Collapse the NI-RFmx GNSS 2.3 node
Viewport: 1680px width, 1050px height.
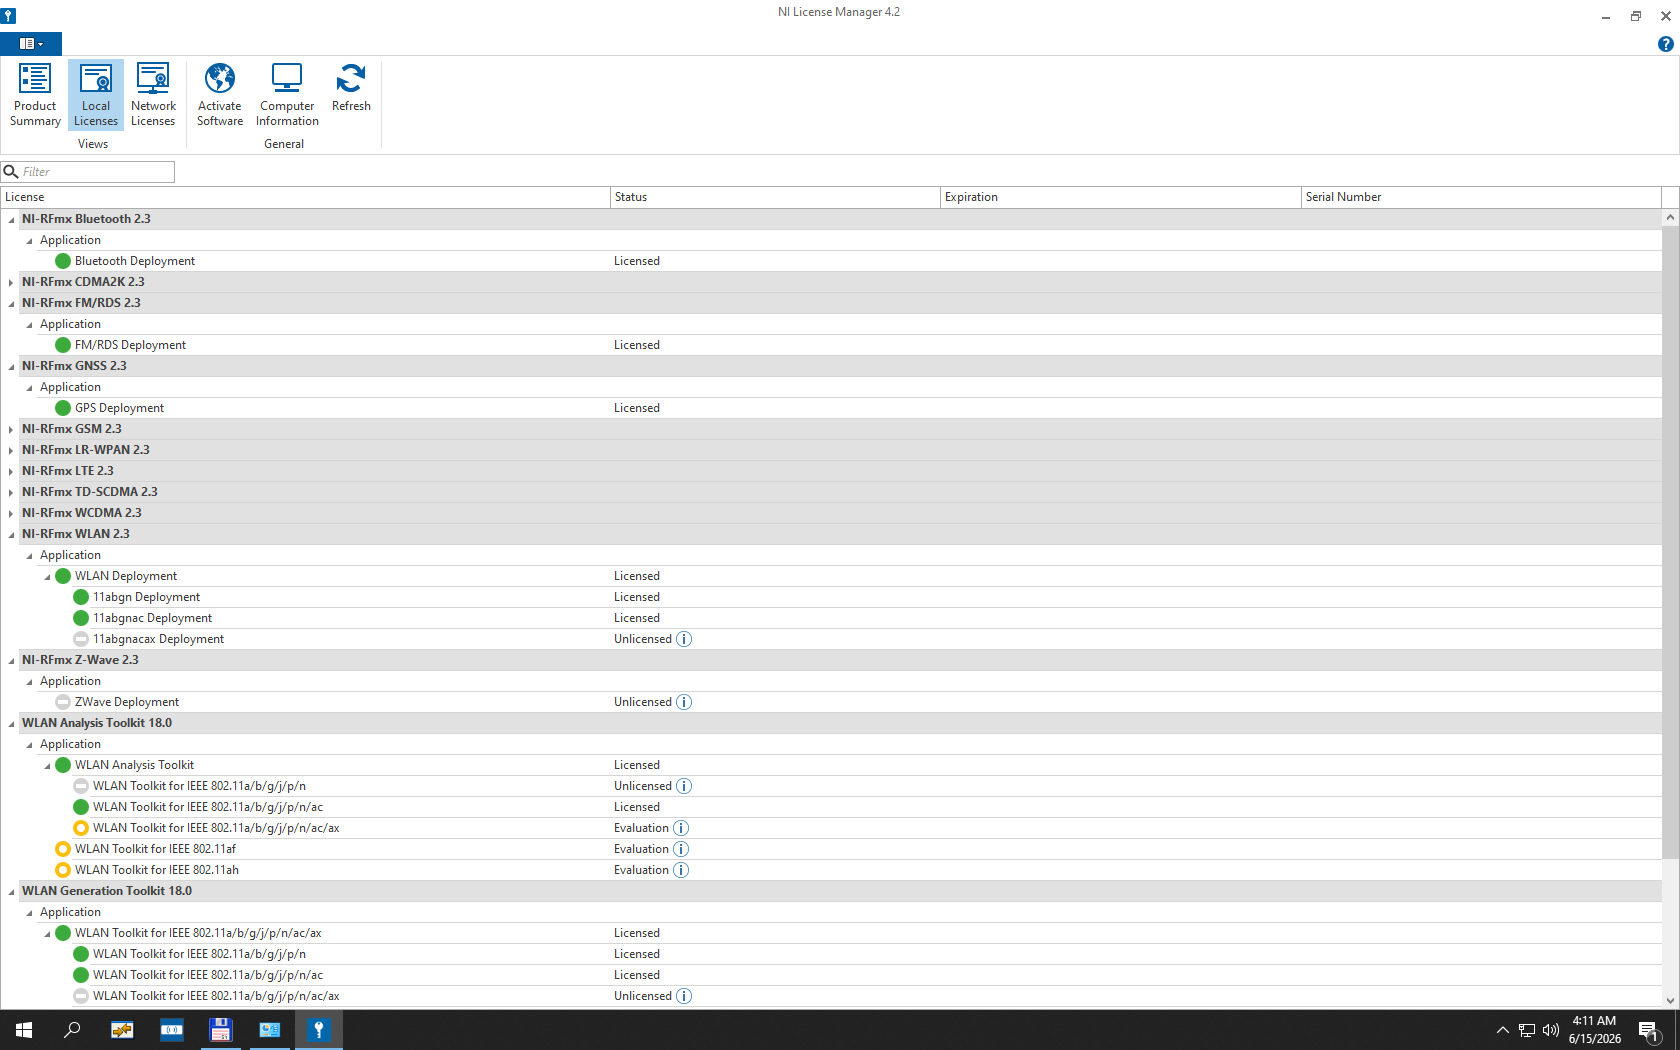(x=11, y=367)
